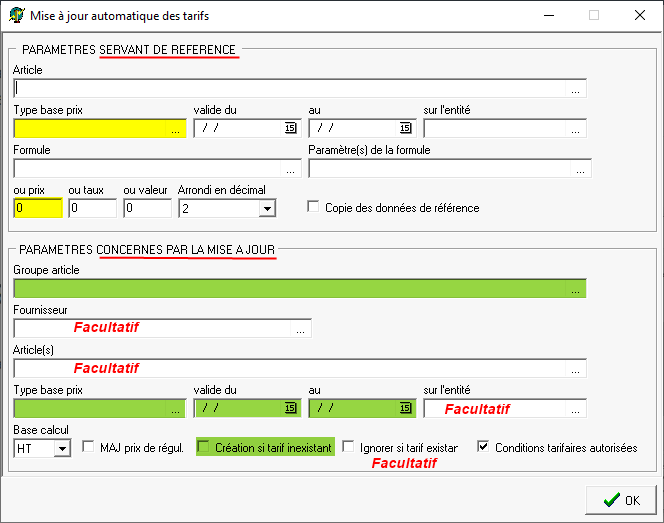664x523 pixels.
Task: Open calendar for reference 'valide du' date
Action: pyautogui.click(x=291, y=128)
